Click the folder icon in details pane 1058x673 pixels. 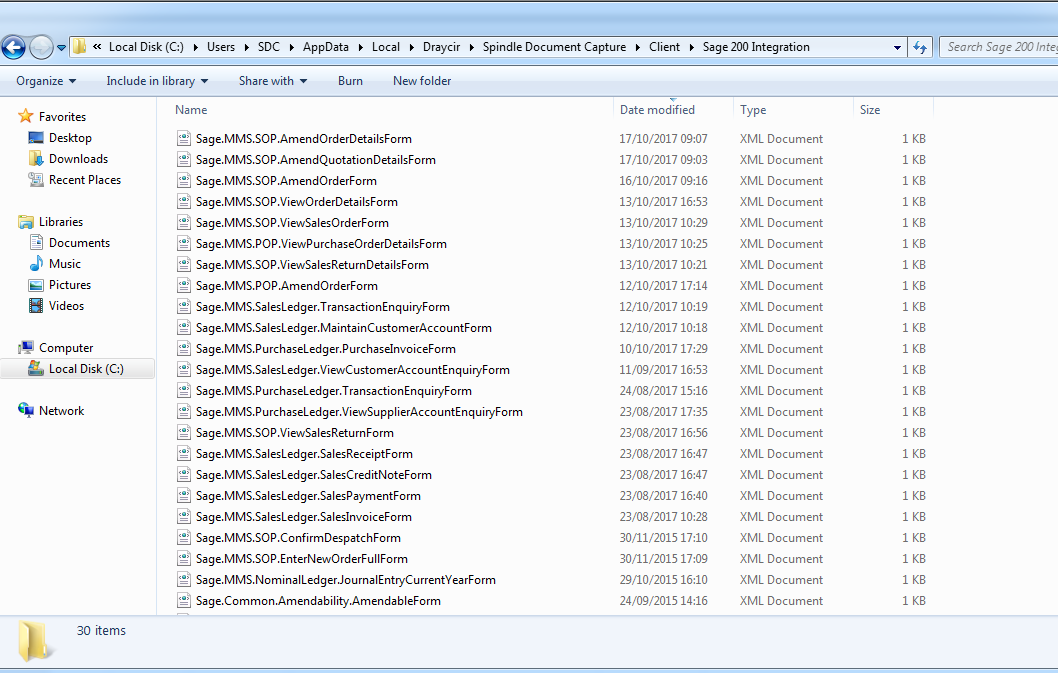34,641
